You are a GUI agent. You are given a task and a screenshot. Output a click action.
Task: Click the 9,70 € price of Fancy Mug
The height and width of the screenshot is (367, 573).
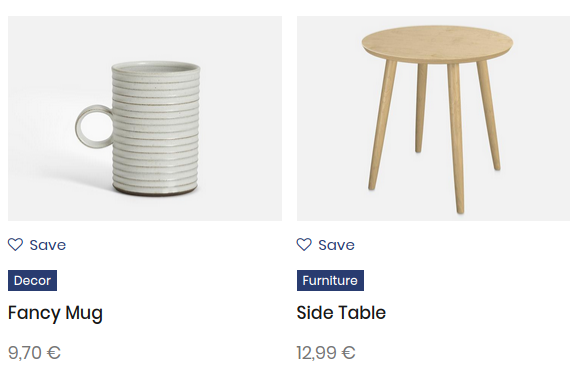click(34, 353)
